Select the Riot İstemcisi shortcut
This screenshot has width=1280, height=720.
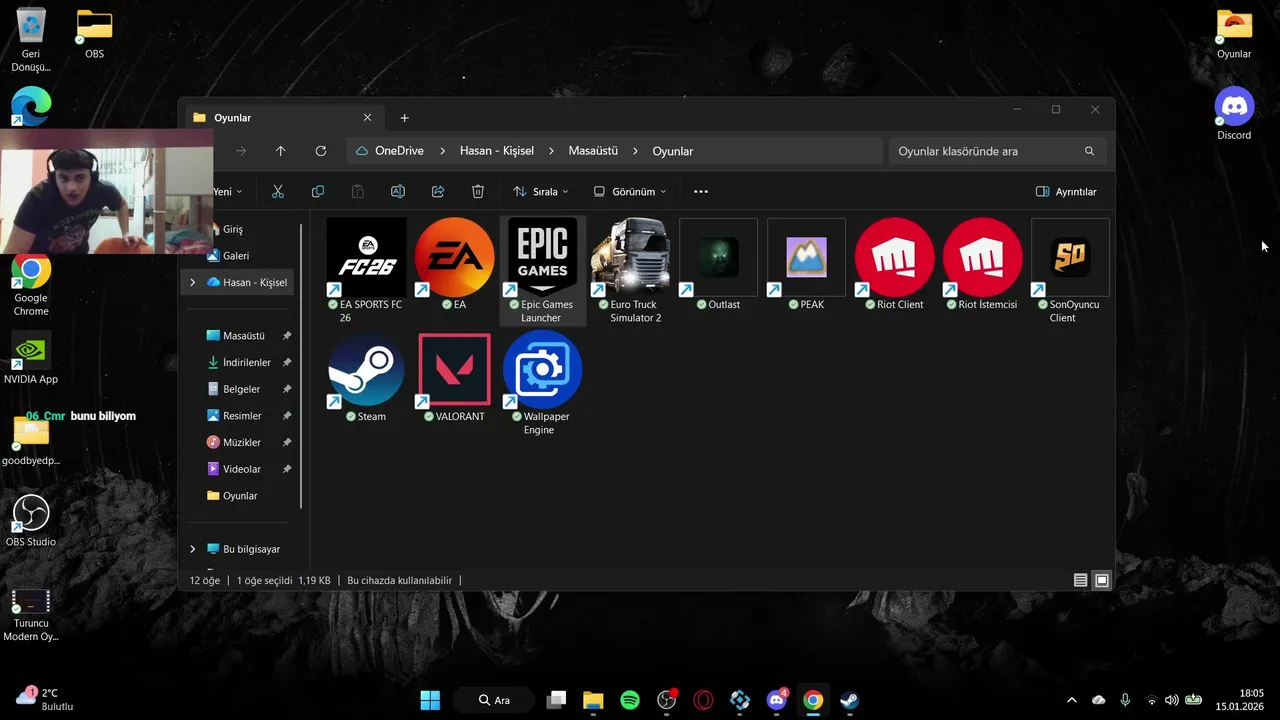(x=982, y=265)
